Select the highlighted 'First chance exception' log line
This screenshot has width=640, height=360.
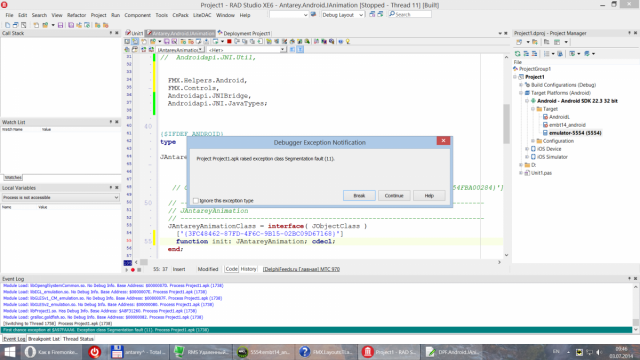316,330
